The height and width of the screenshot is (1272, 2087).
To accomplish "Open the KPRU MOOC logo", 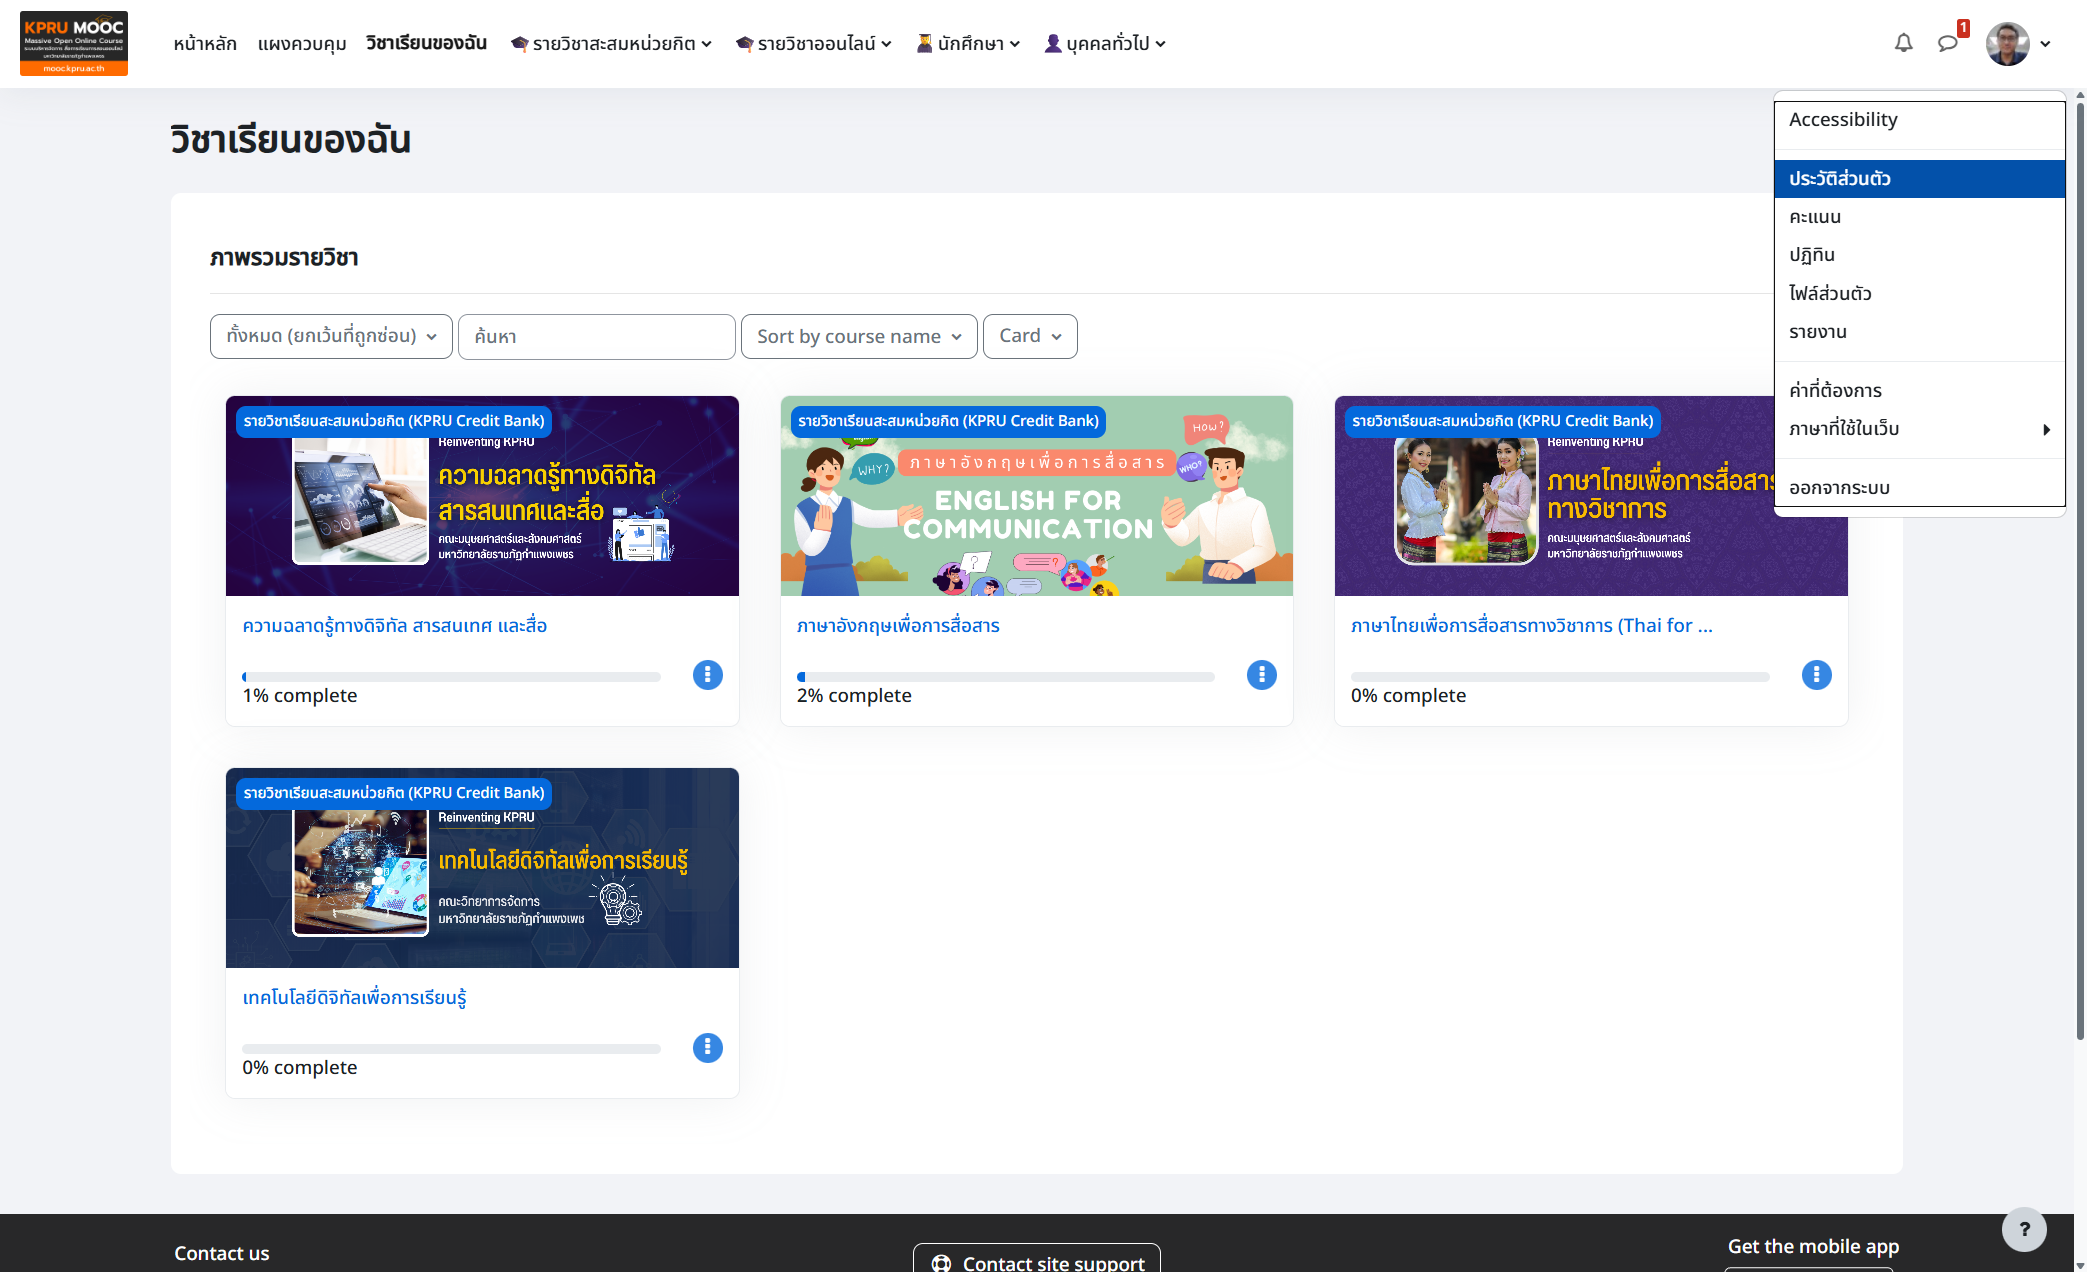I will click(74, 43).
